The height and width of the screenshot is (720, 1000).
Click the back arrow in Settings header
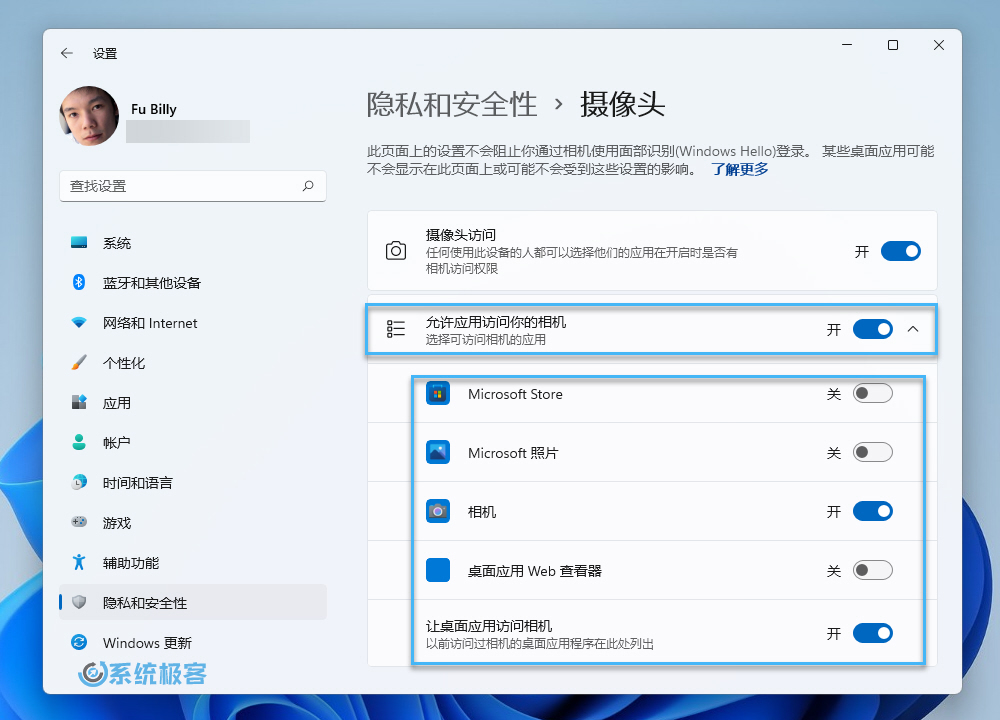[67, 54]
